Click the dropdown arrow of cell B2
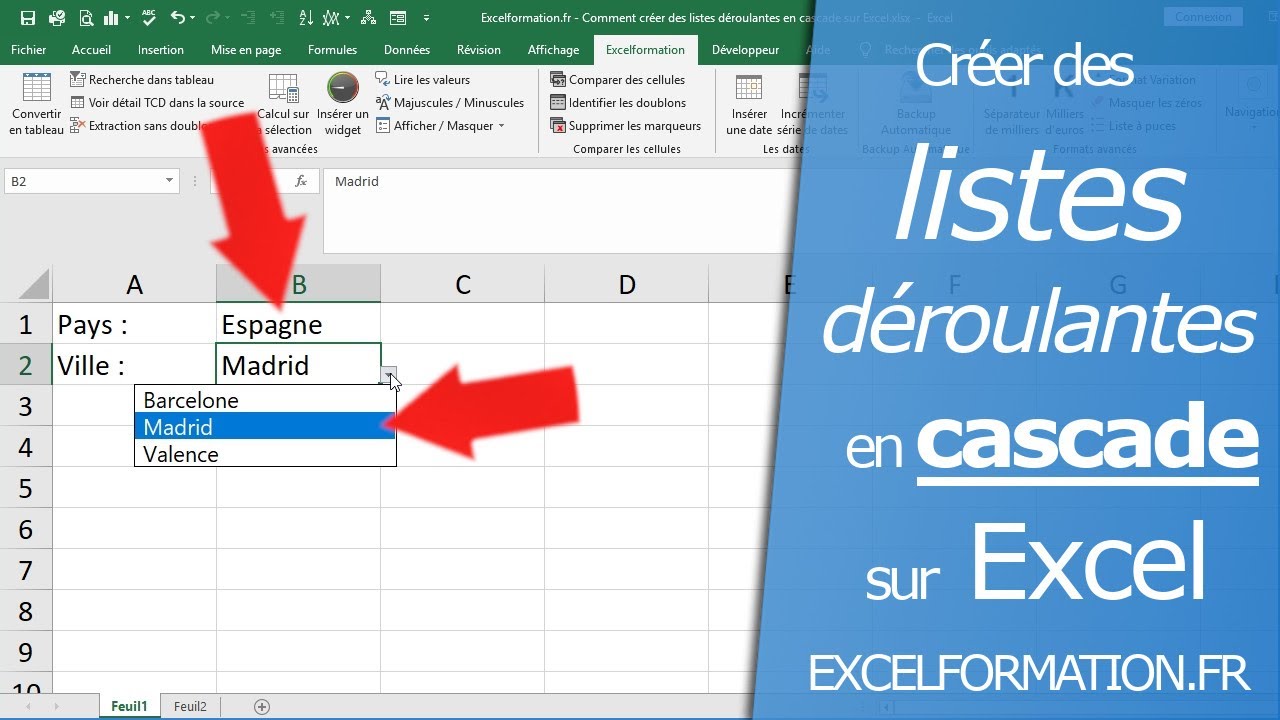The image size is (1280, 720). pyautogui.click(x=389, y=376)
